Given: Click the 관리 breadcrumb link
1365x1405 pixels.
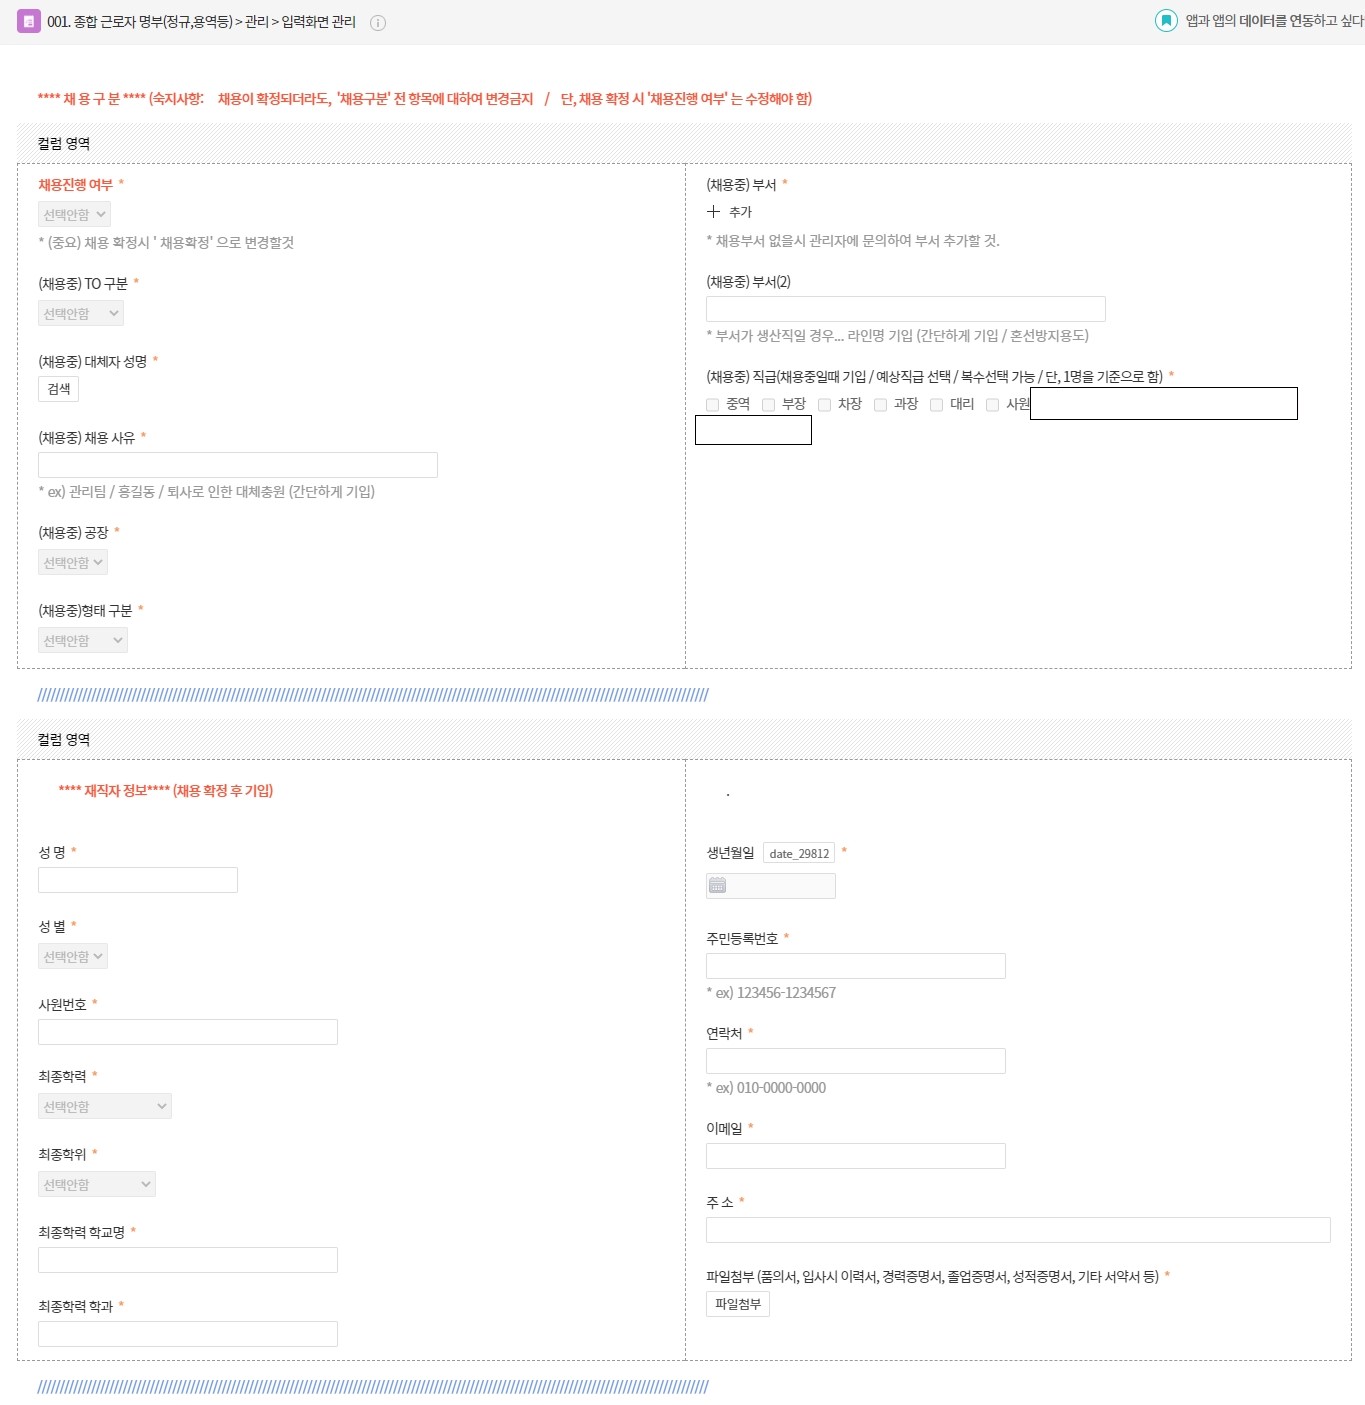Looking at the screenshot, I should point(257,22).
